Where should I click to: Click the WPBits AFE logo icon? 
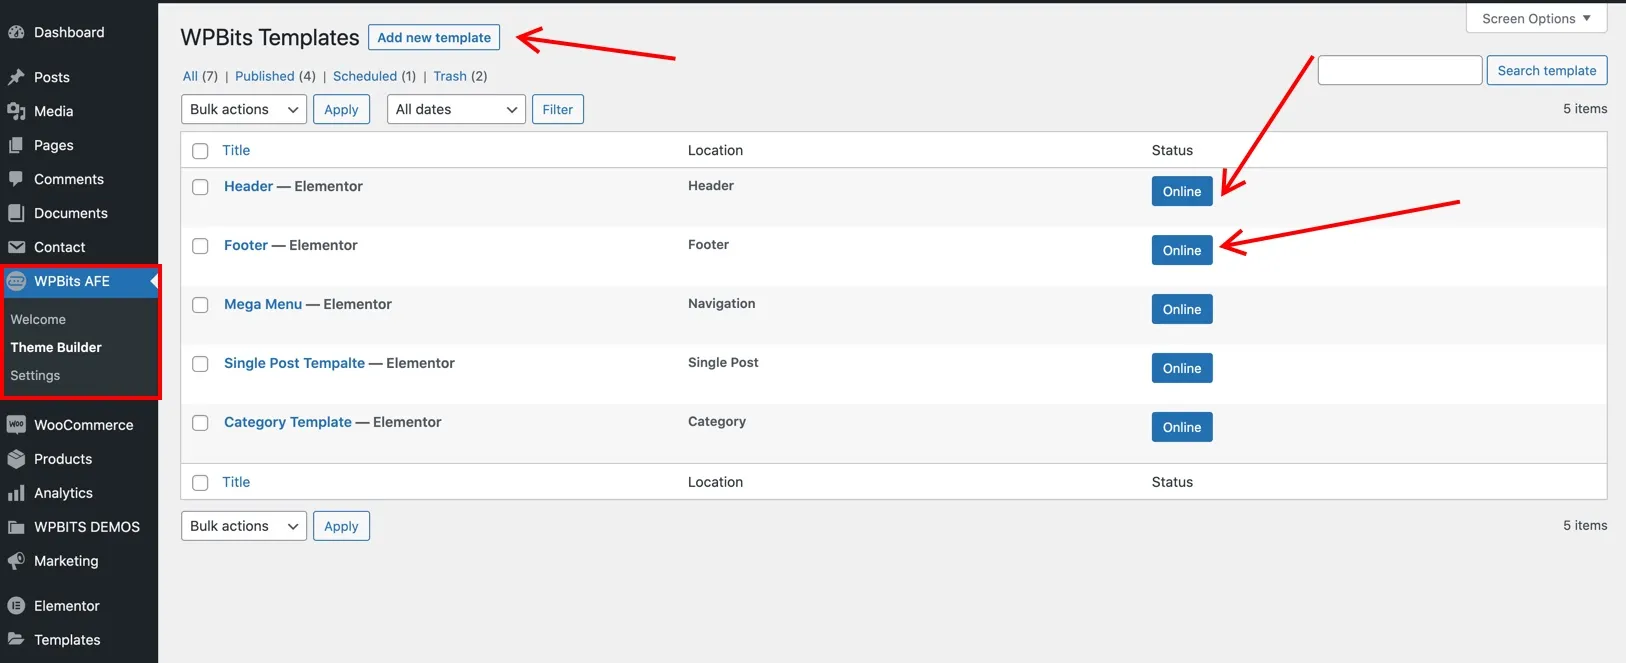coord(16,281)
